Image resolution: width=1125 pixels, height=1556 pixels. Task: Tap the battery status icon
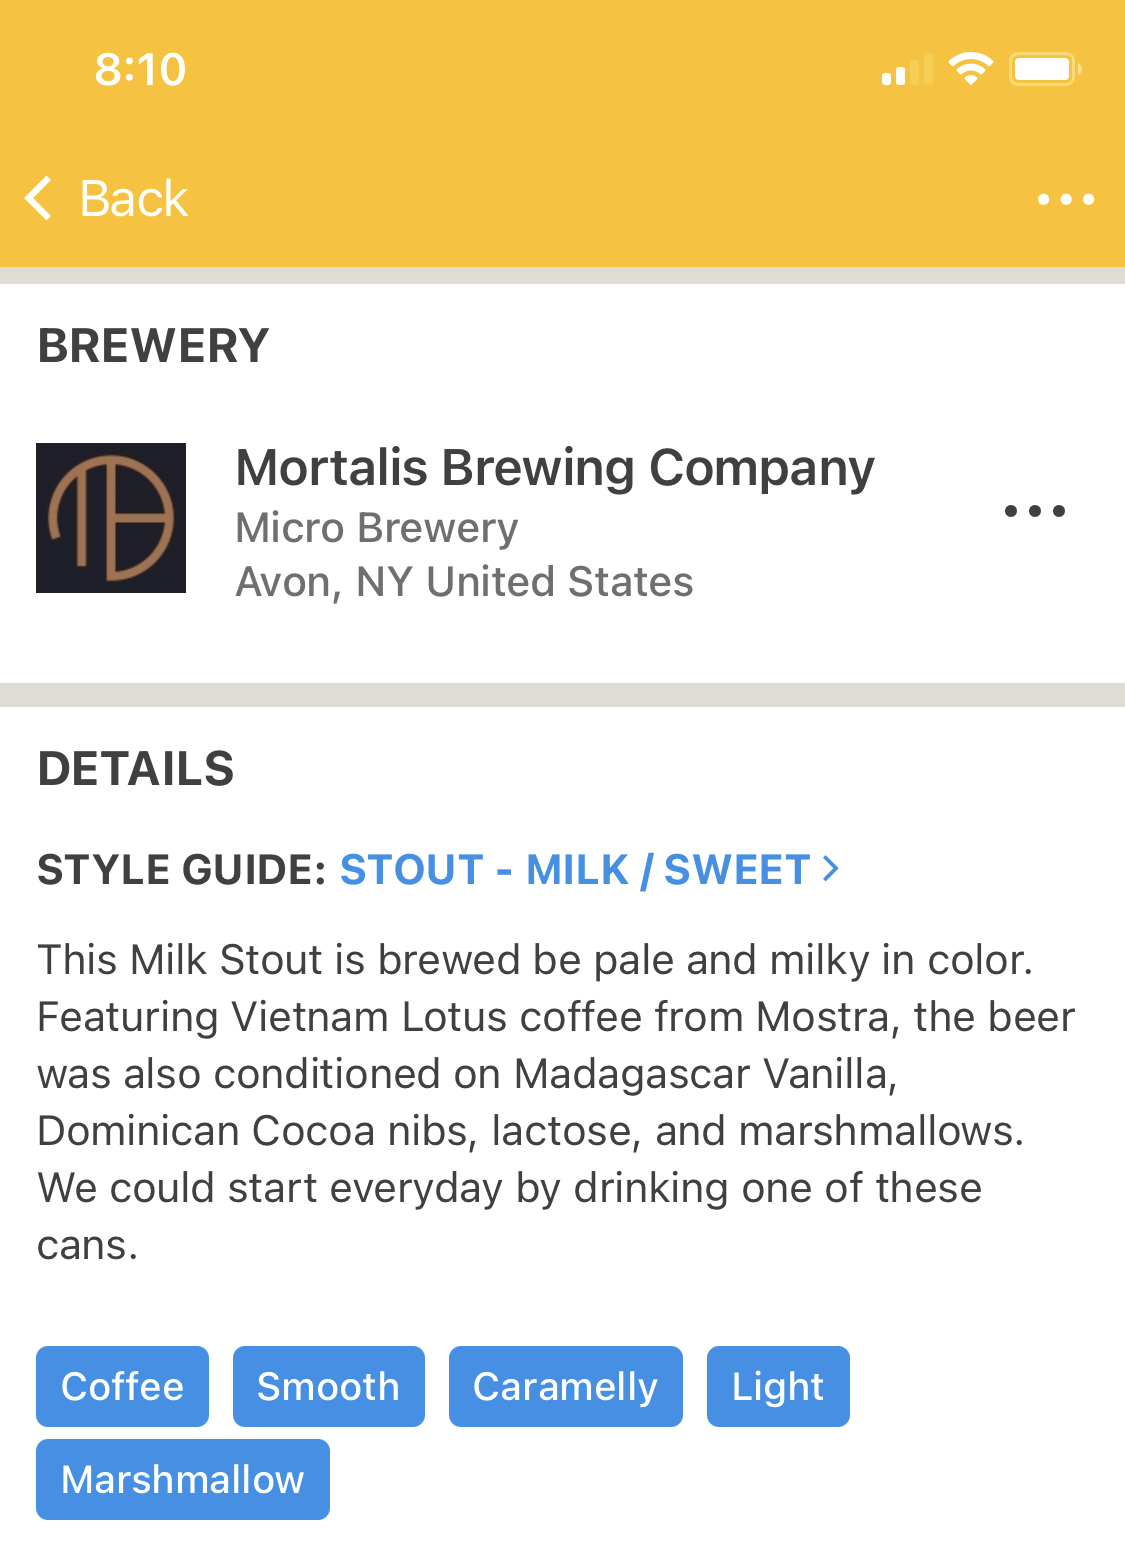pos(1045,69)
